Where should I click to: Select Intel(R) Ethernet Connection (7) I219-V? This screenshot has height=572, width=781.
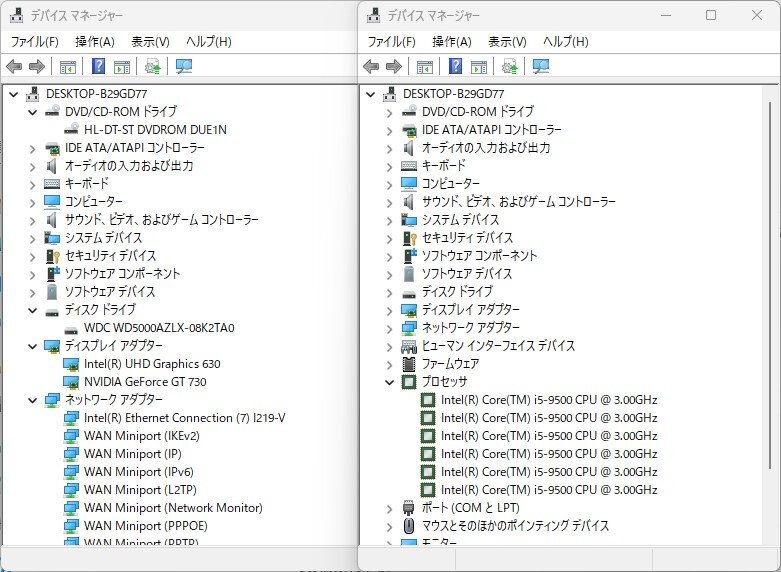(x=184, y=418)
